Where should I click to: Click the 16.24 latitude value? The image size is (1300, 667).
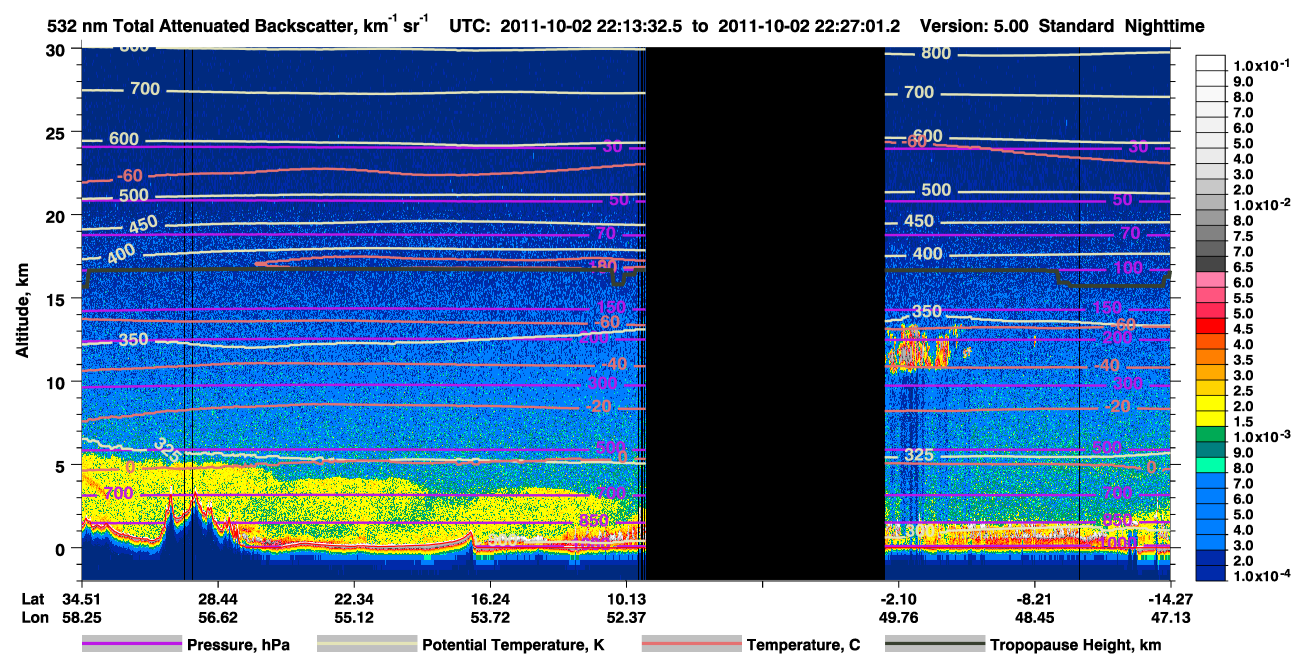pyautogui.click(x=490, y=599)
